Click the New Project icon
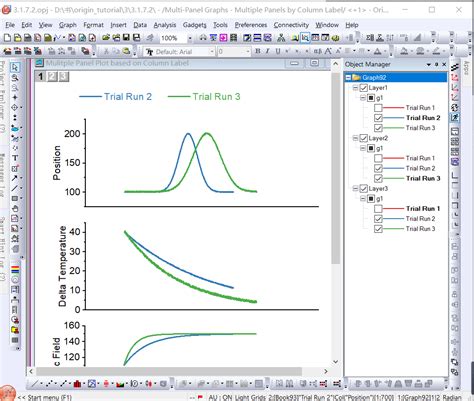This screenshot has width=474, height=401. tap(7, 38)
